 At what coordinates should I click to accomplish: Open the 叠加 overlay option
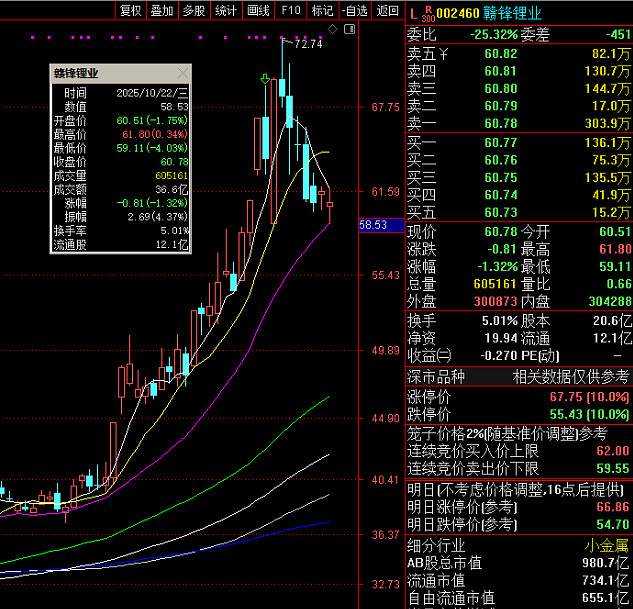coord(161,10)
